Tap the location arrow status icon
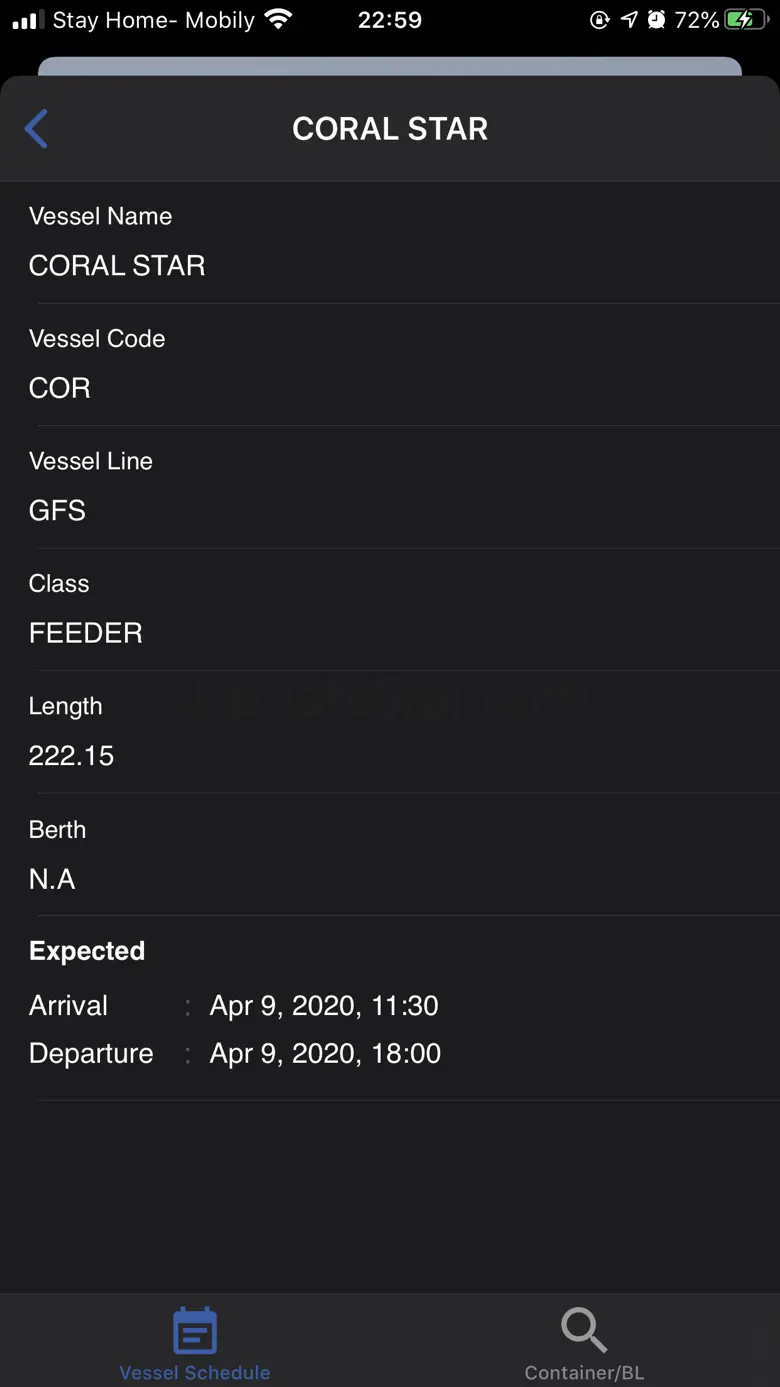The height and width of the screenshot is (1387, 780). (x=629, y=20)
